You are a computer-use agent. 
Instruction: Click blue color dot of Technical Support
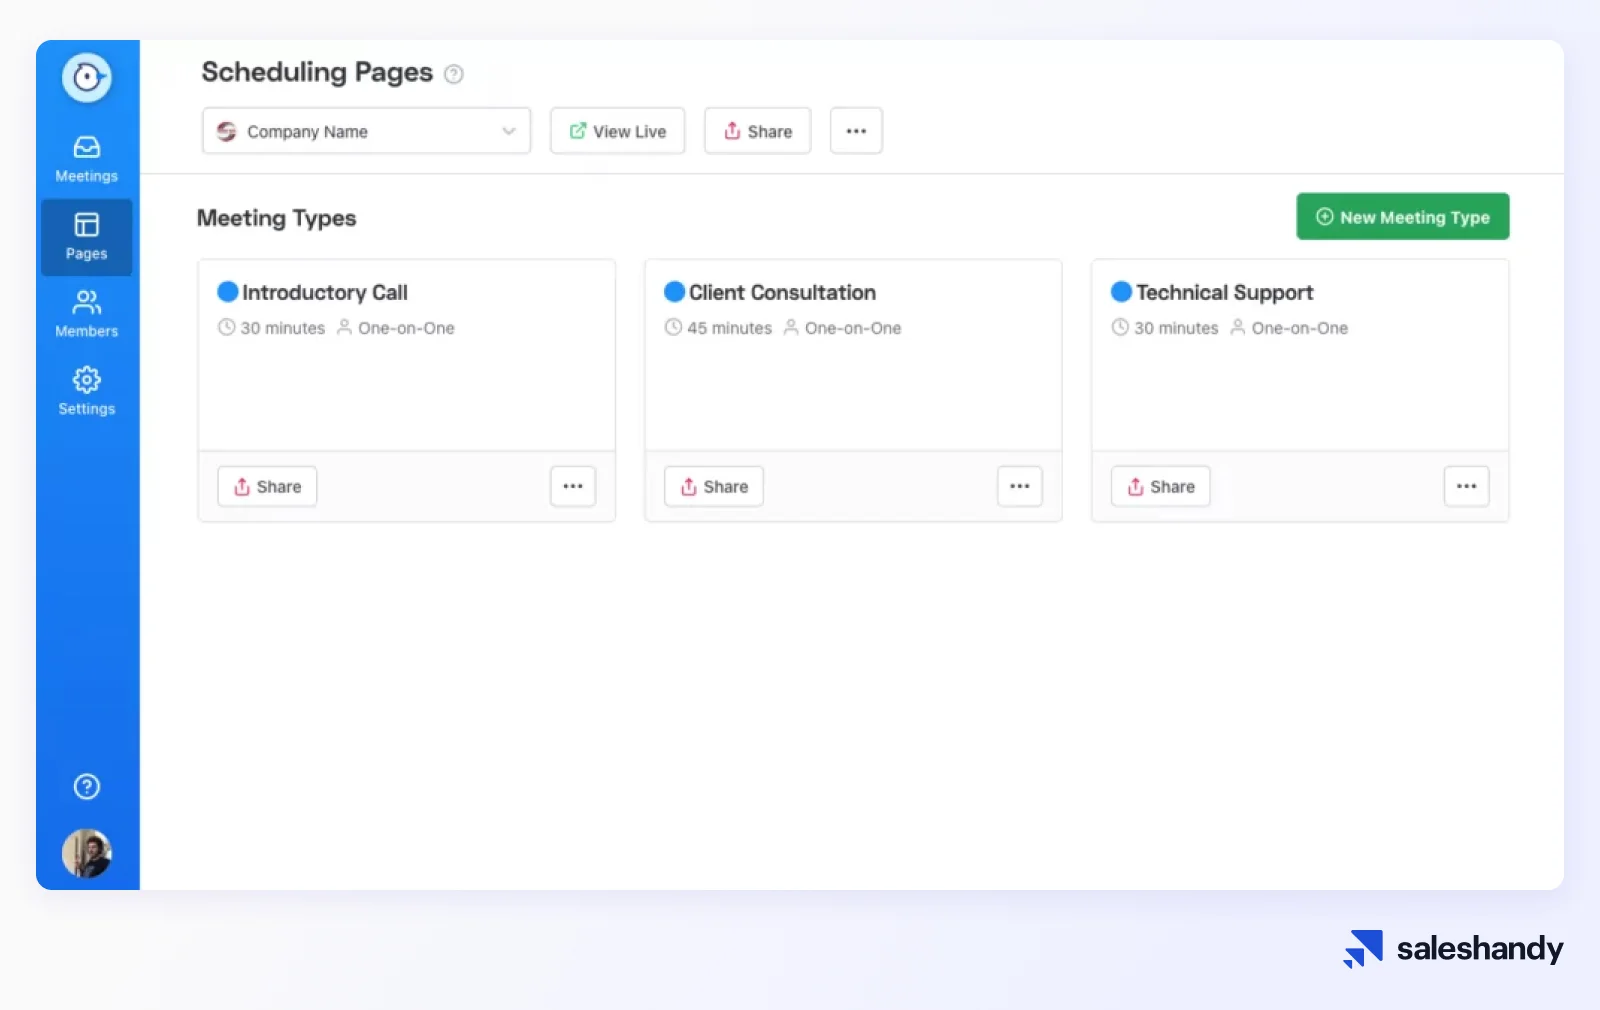[x=1122, y=292]
